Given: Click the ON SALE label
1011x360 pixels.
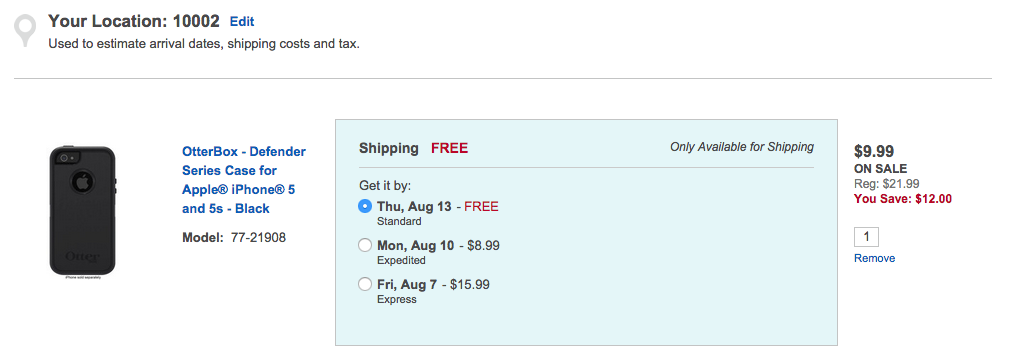Looking at the screenshot, I should [x=880, y=169].
